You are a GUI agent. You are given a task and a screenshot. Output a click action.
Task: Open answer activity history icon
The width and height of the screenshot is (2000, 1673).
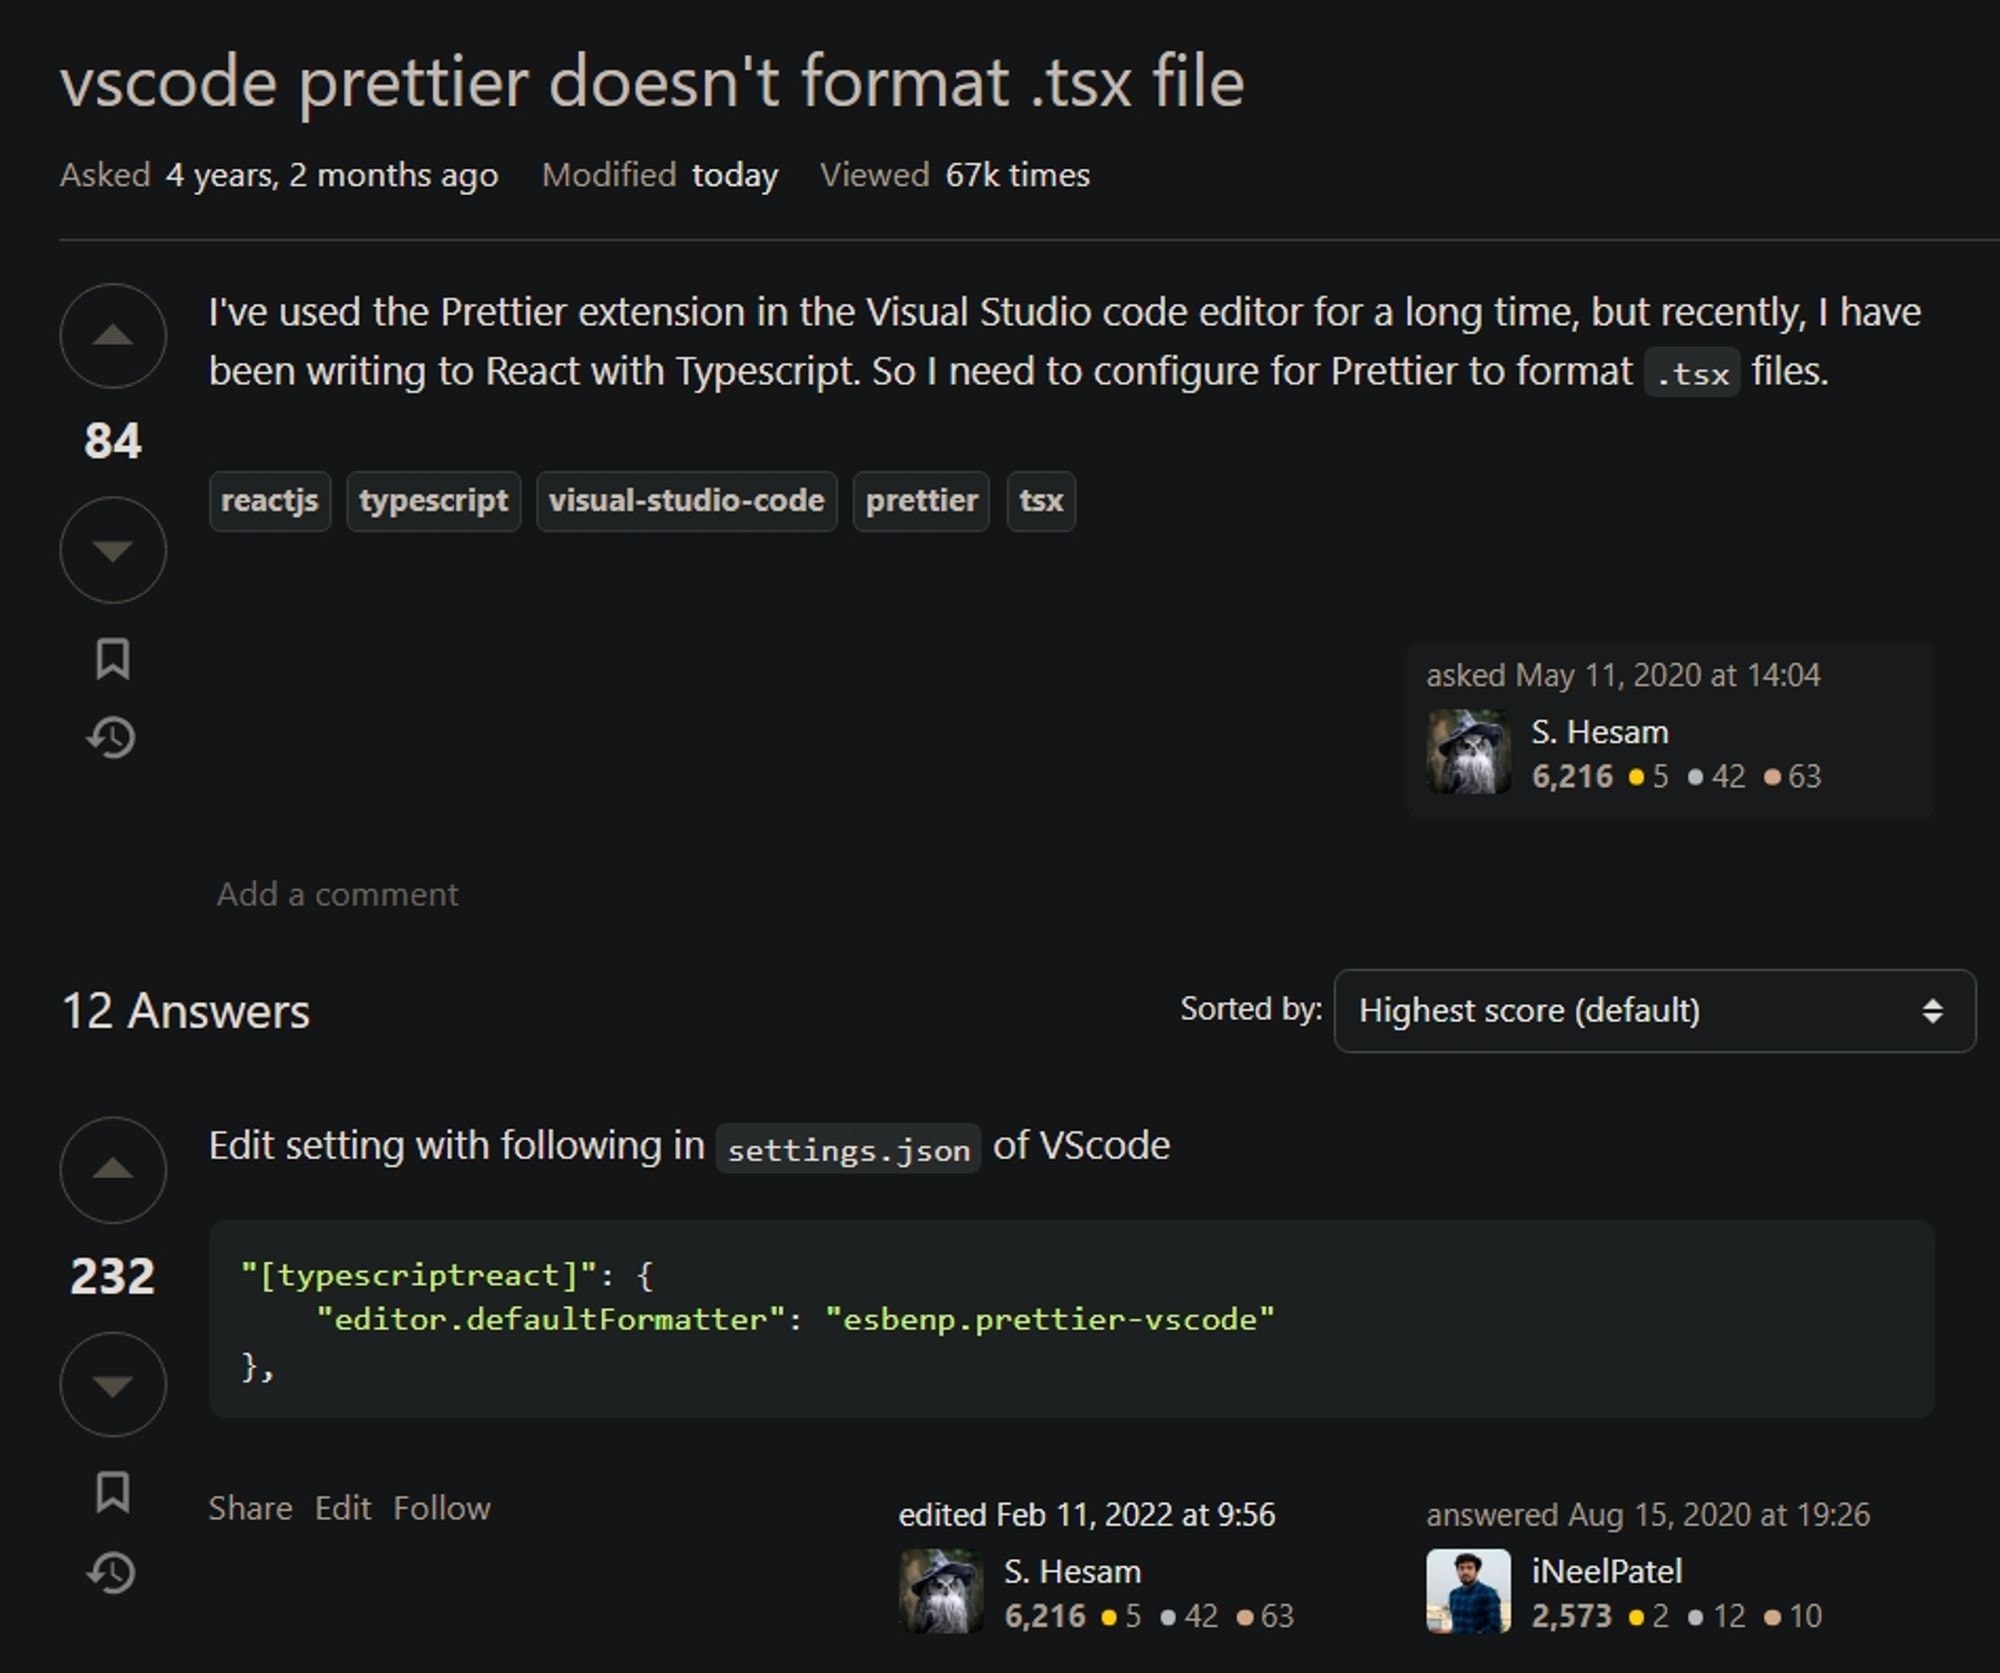(x=111, y=1573)
